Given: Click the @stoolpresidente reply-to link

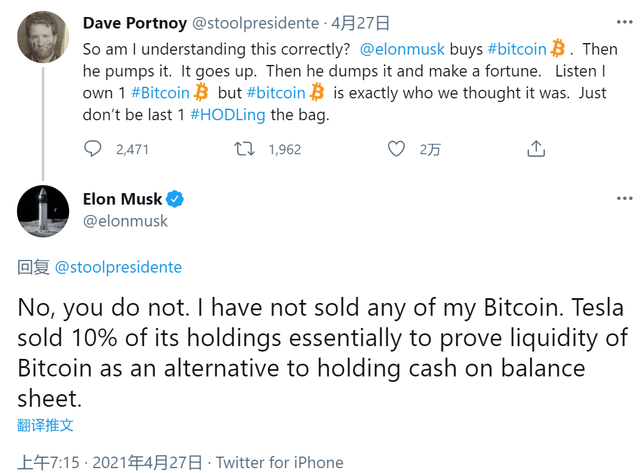Looking at the screenshot, I should point(118,267).
